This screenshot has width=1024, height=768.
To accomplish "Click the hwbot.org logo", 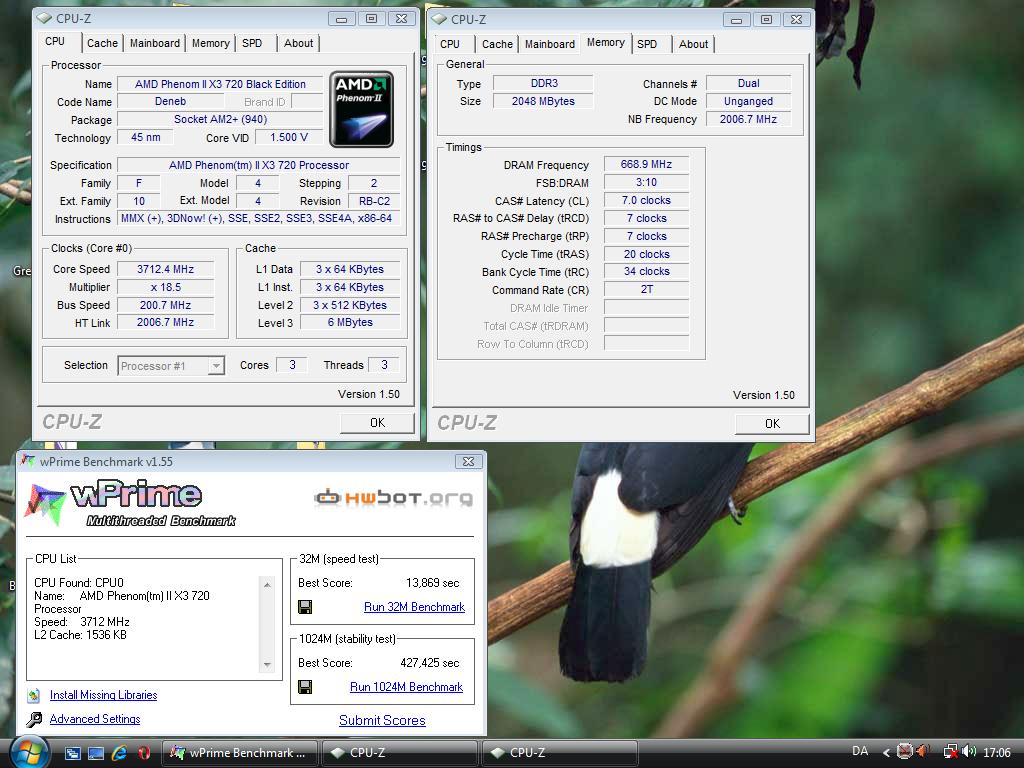I will coord(393,498).
